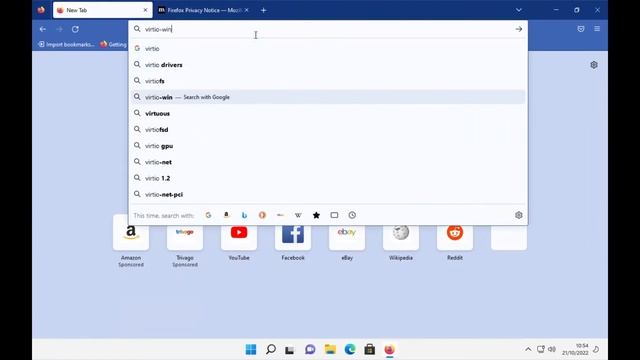Search history using the clock icon

352,215
